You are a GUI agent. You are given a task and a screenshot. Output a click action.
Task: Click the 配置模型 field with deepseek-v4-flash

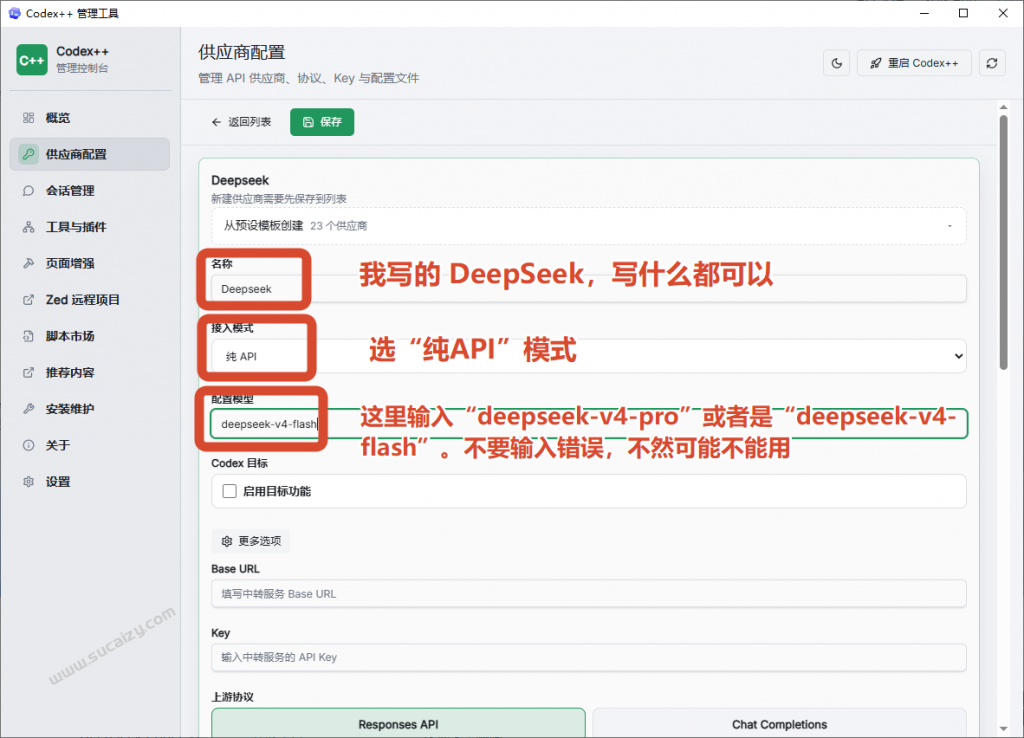tap(588, 424)
